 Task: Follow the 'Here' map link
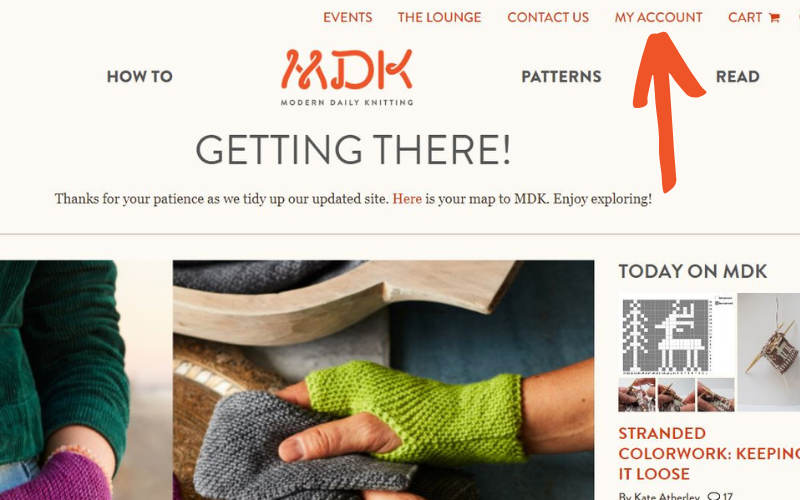click(x=407, y=198)
